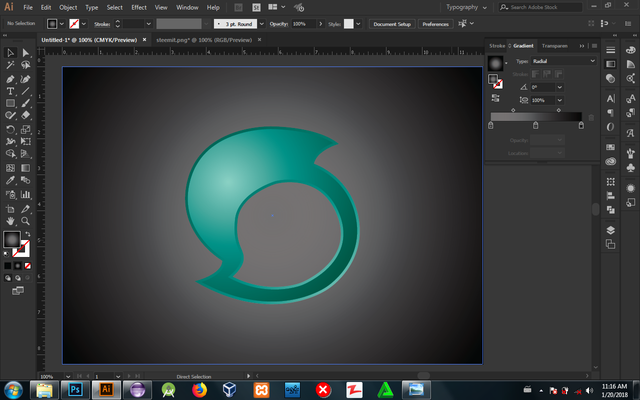Click the middle gradient slider stop
Screen dimensions: 640x400
pos(536,126)
